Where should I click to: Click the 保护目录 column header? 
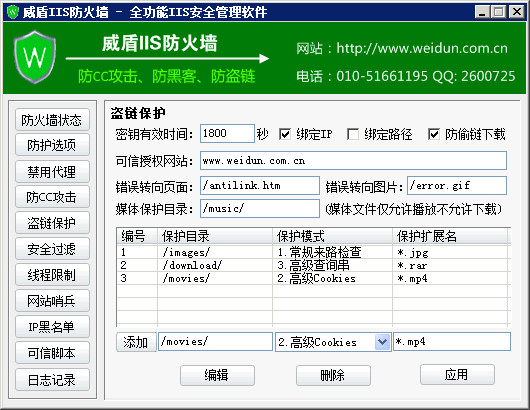point(215,236)
